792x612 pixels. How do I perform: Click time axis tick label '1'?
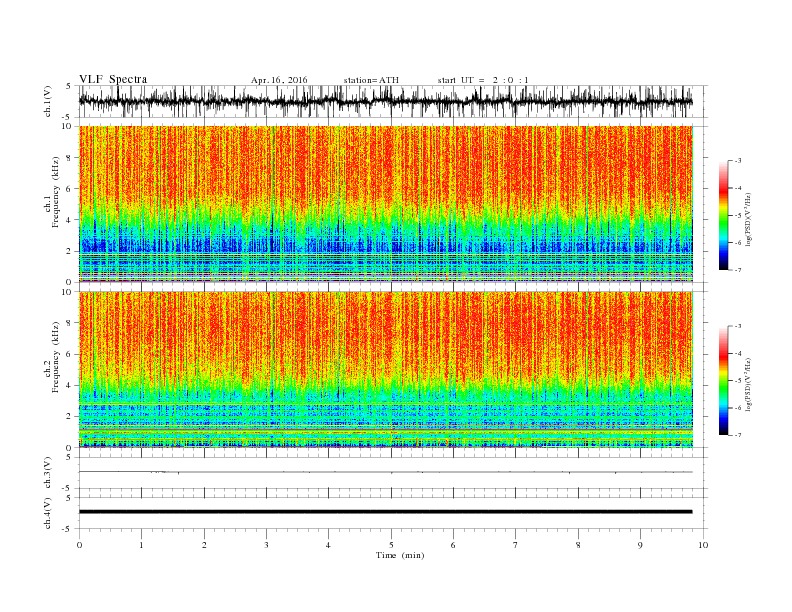(141, 545)
